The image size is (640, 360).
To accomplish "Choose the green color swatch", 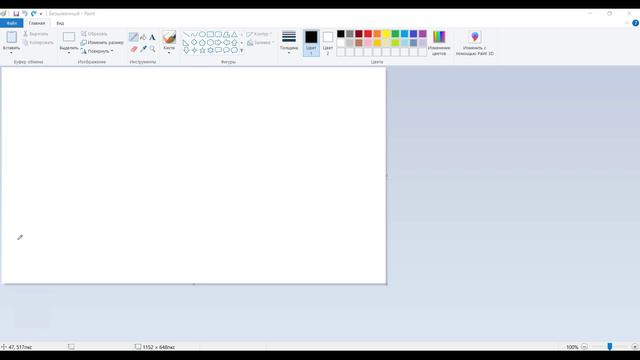I will point(396,34).
